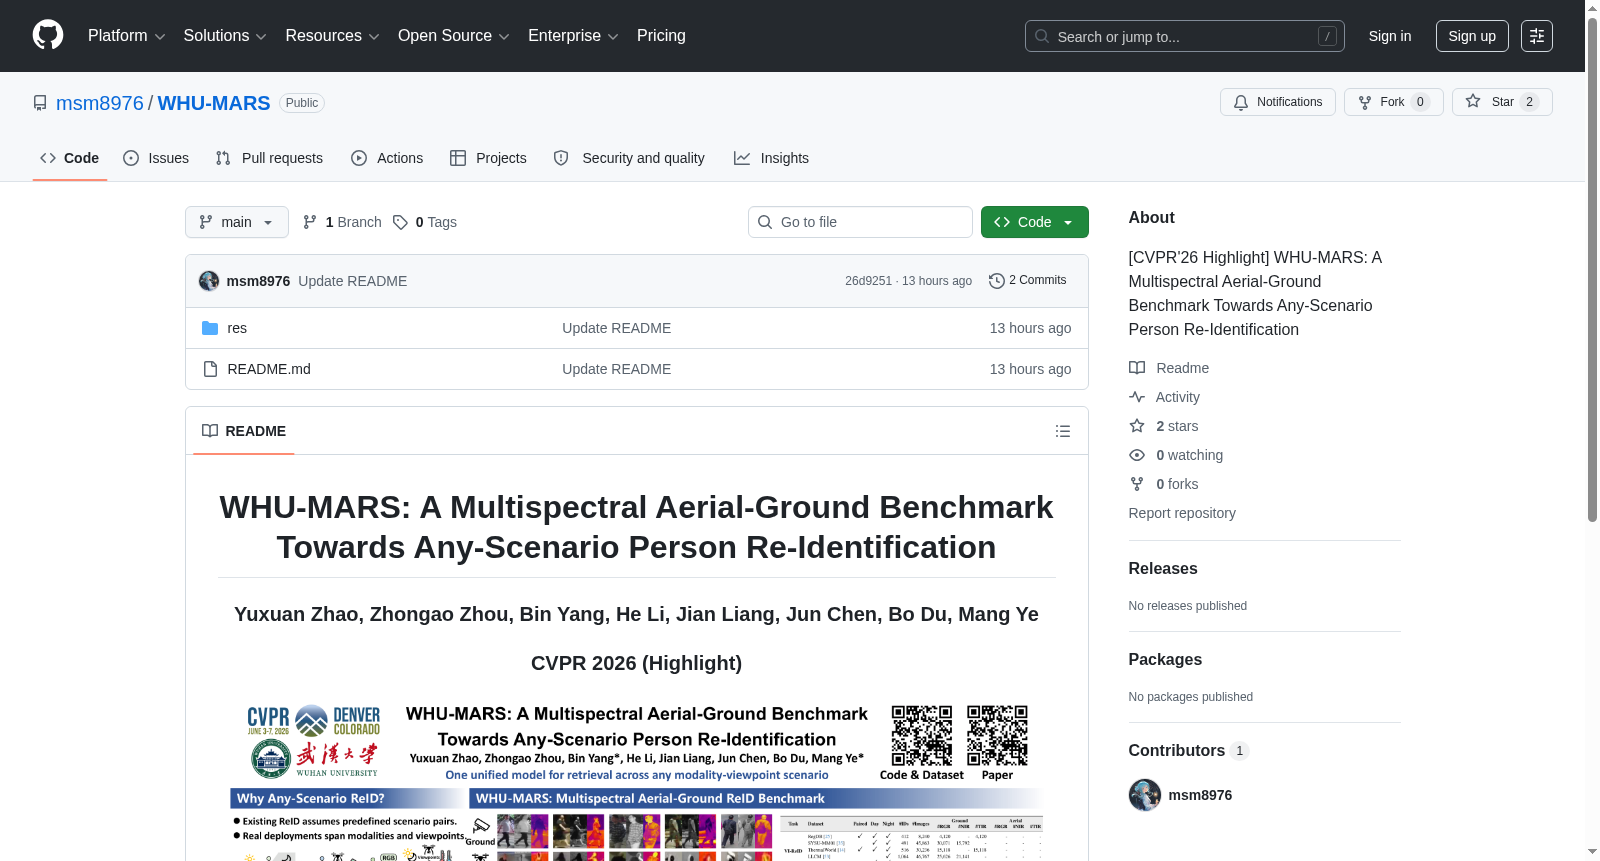Image resolution: width=1600 pixels, height=861 pixels.
Task: Star the WHU-MARS repository
Action: (1502, 102)
